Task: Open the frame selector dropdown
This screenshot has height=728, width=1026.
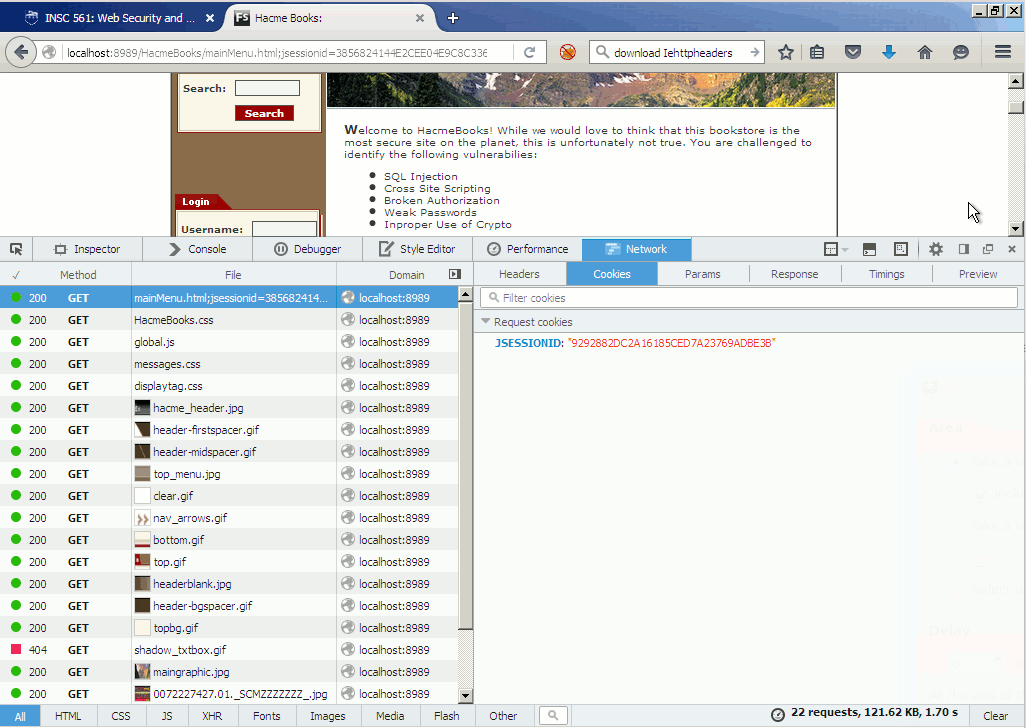Action: tap(835, 249)
